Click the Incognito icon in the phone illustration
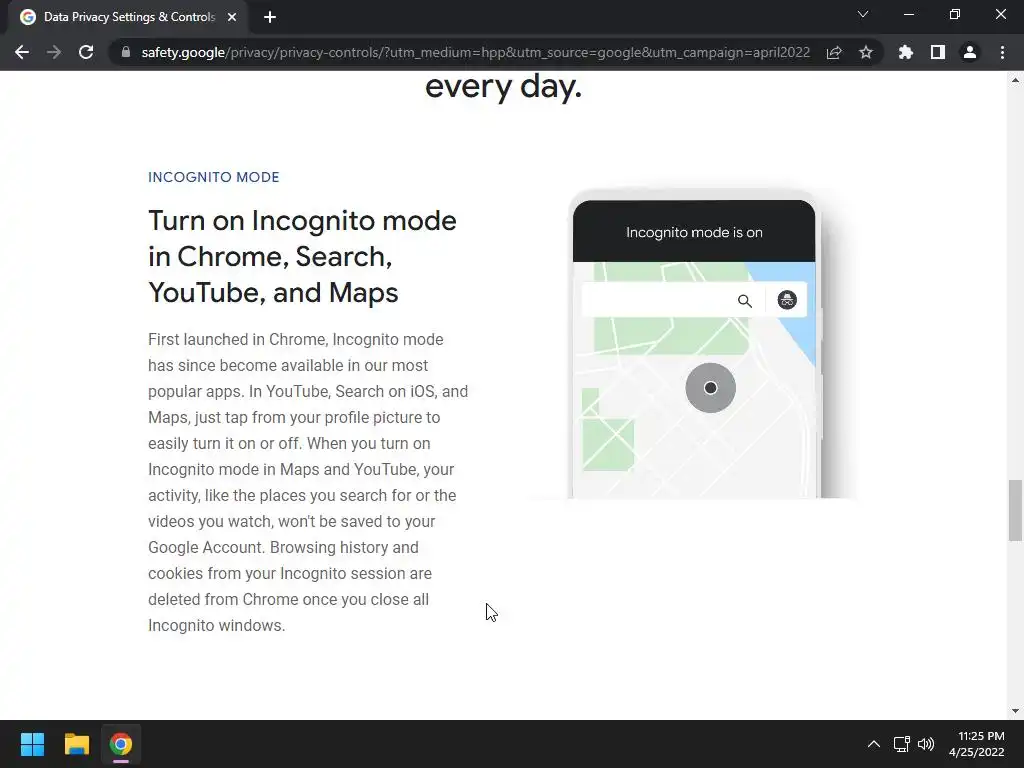The width and height of the screenshot is (1024, 768). coord(787,300)
